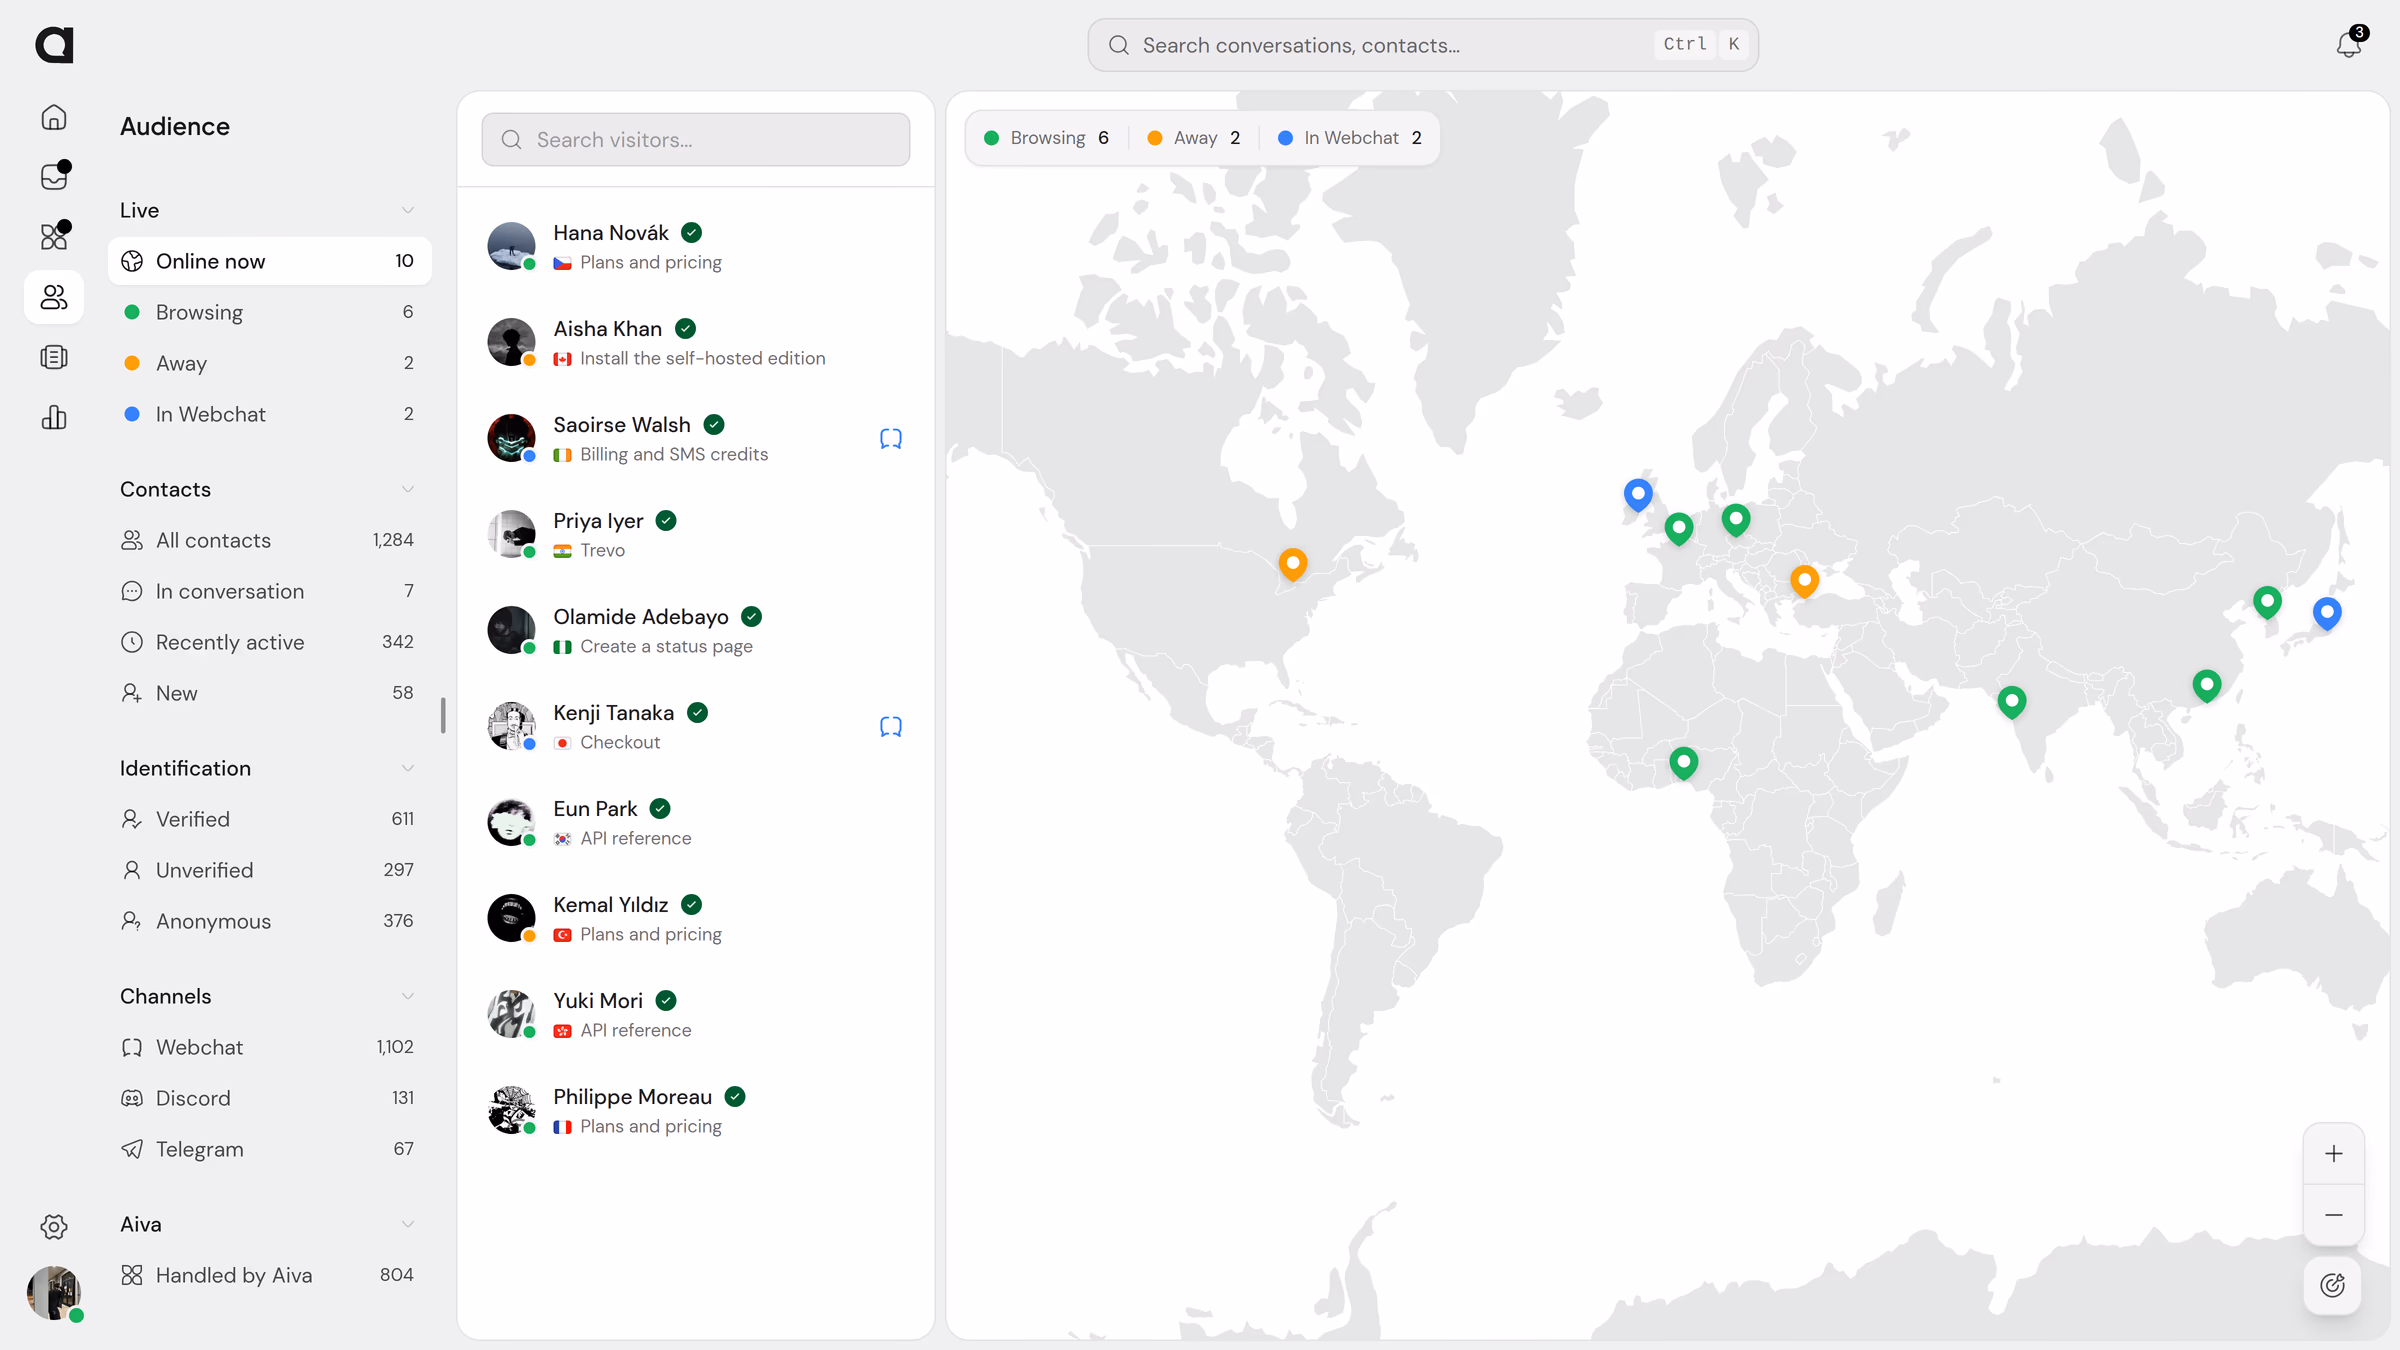Toggle In Webchat filter in map legend
The image size is (2400, 1350).
tap(1350, 138)
